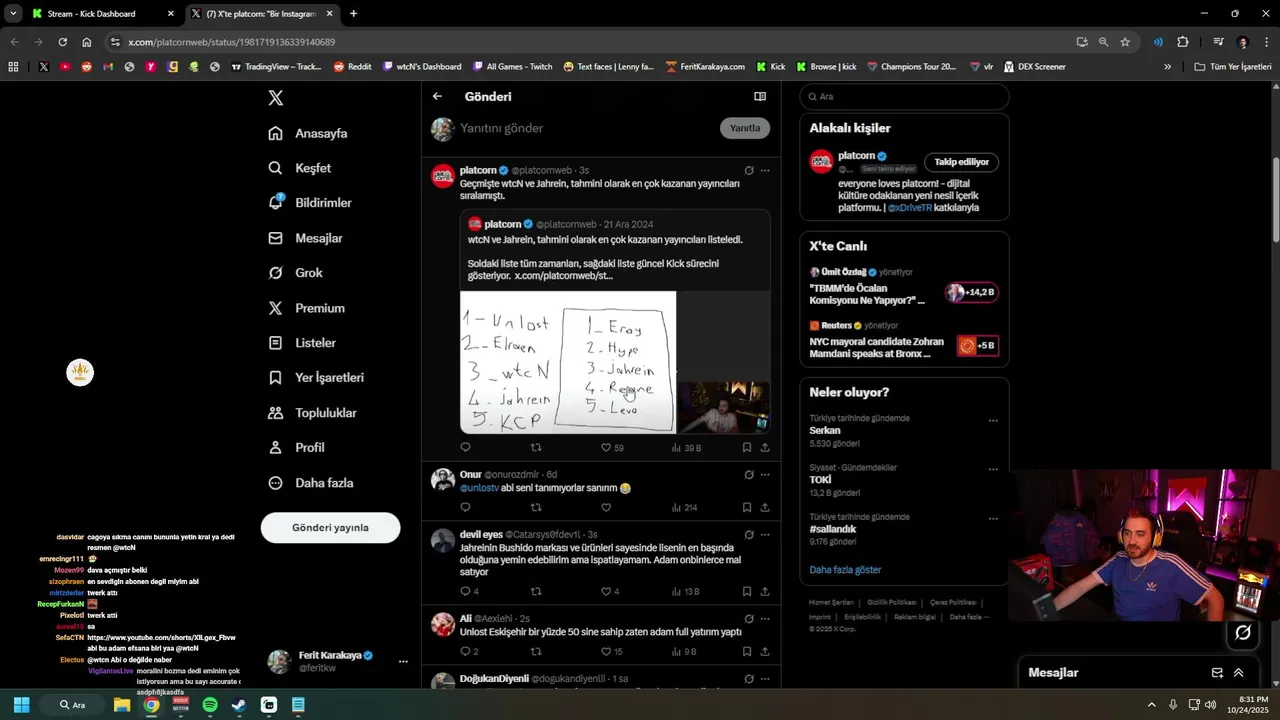Bookmark Onur's reply
The image size is (1280, 720).
(747, 508)
